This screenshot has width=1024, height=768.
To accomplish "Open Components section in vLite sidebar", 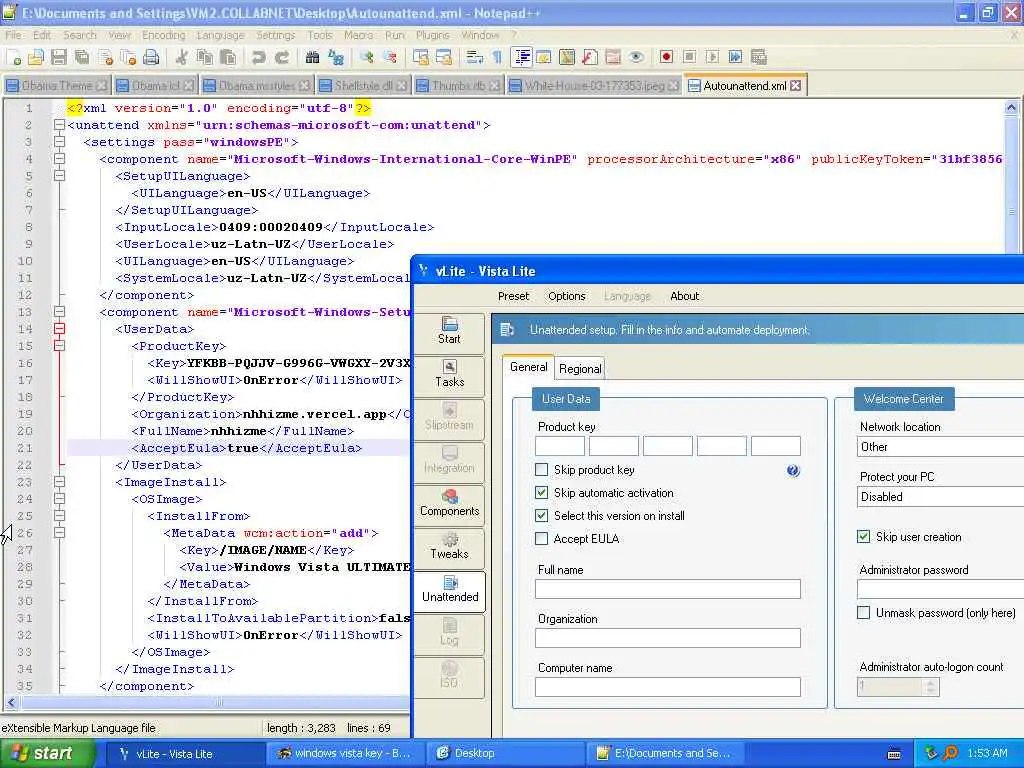I will pos(449,504).
